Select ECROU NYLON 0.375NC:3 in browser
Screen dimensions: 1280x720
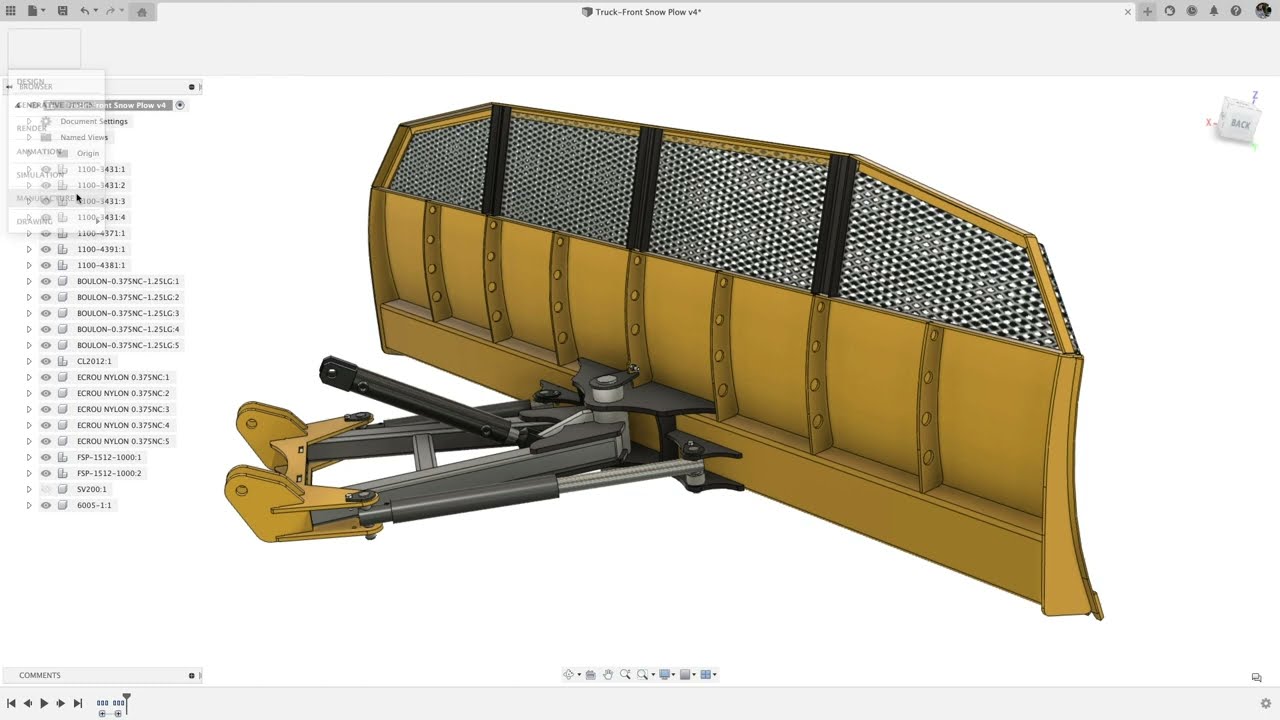[123, 409]
